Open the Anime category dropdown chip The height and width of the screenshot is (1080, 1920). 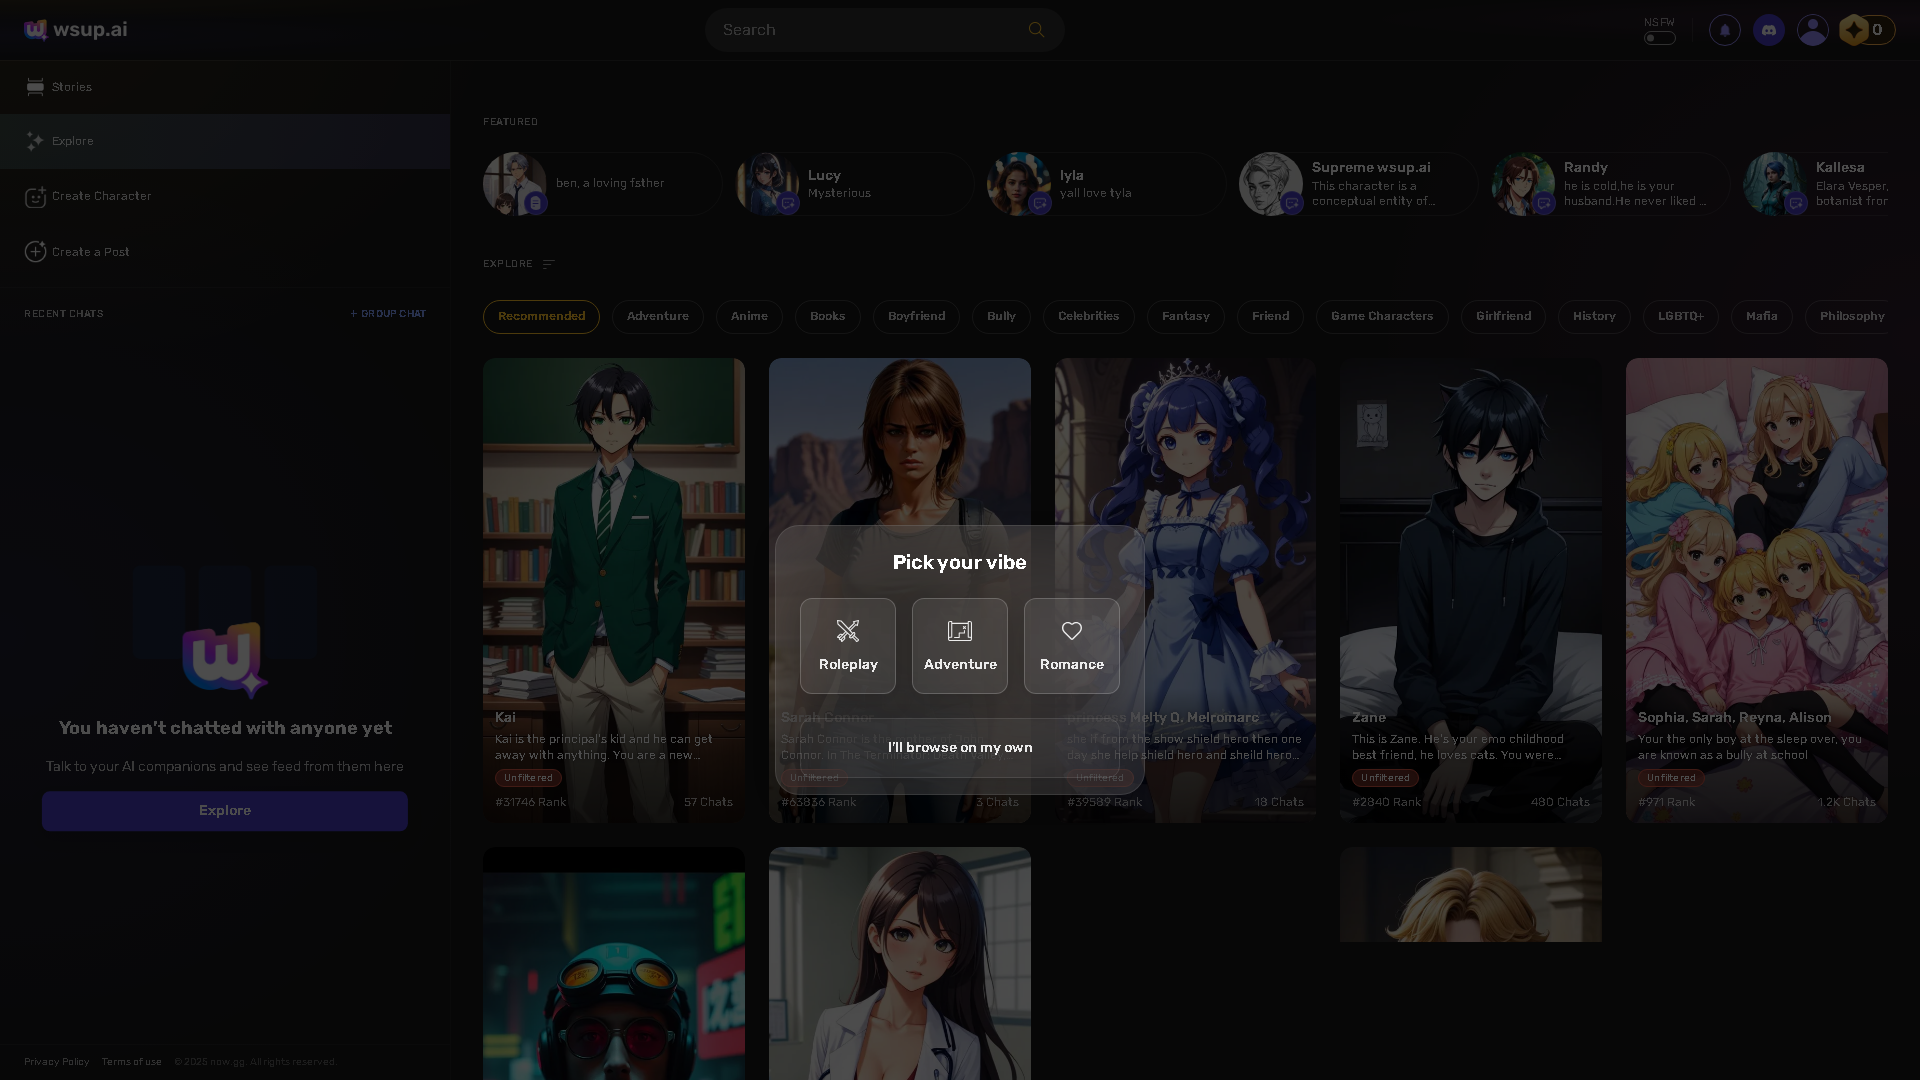coord(749,316)
